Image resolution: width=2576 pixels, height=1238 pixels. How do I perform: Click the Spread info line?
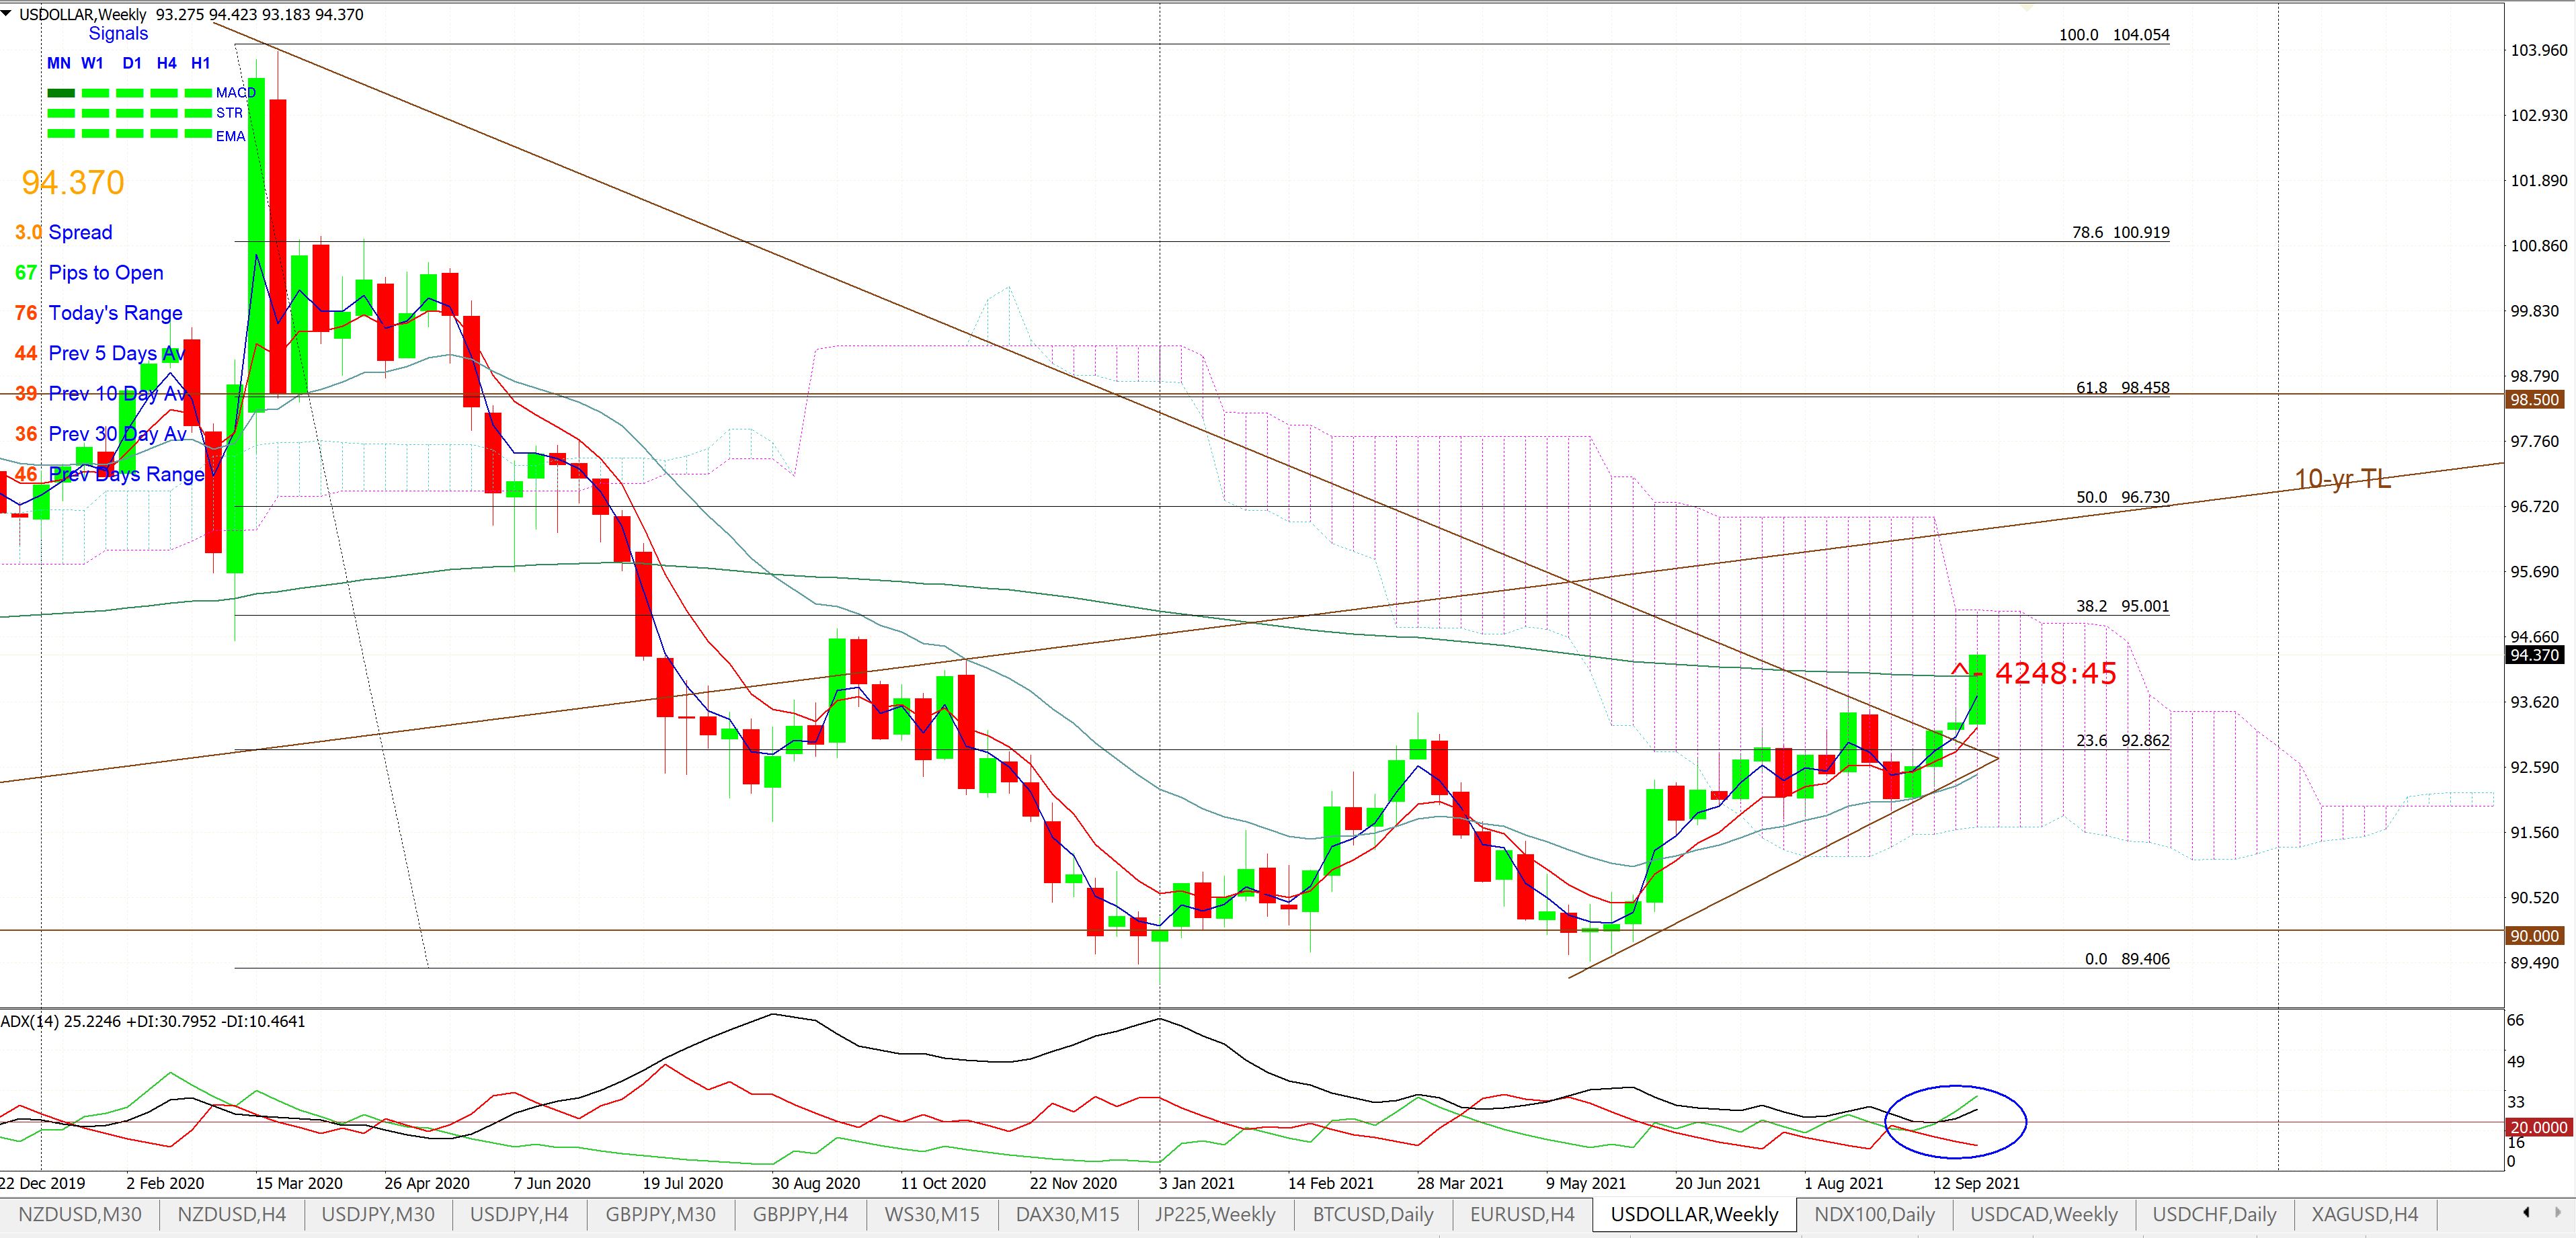coord(63,232)
